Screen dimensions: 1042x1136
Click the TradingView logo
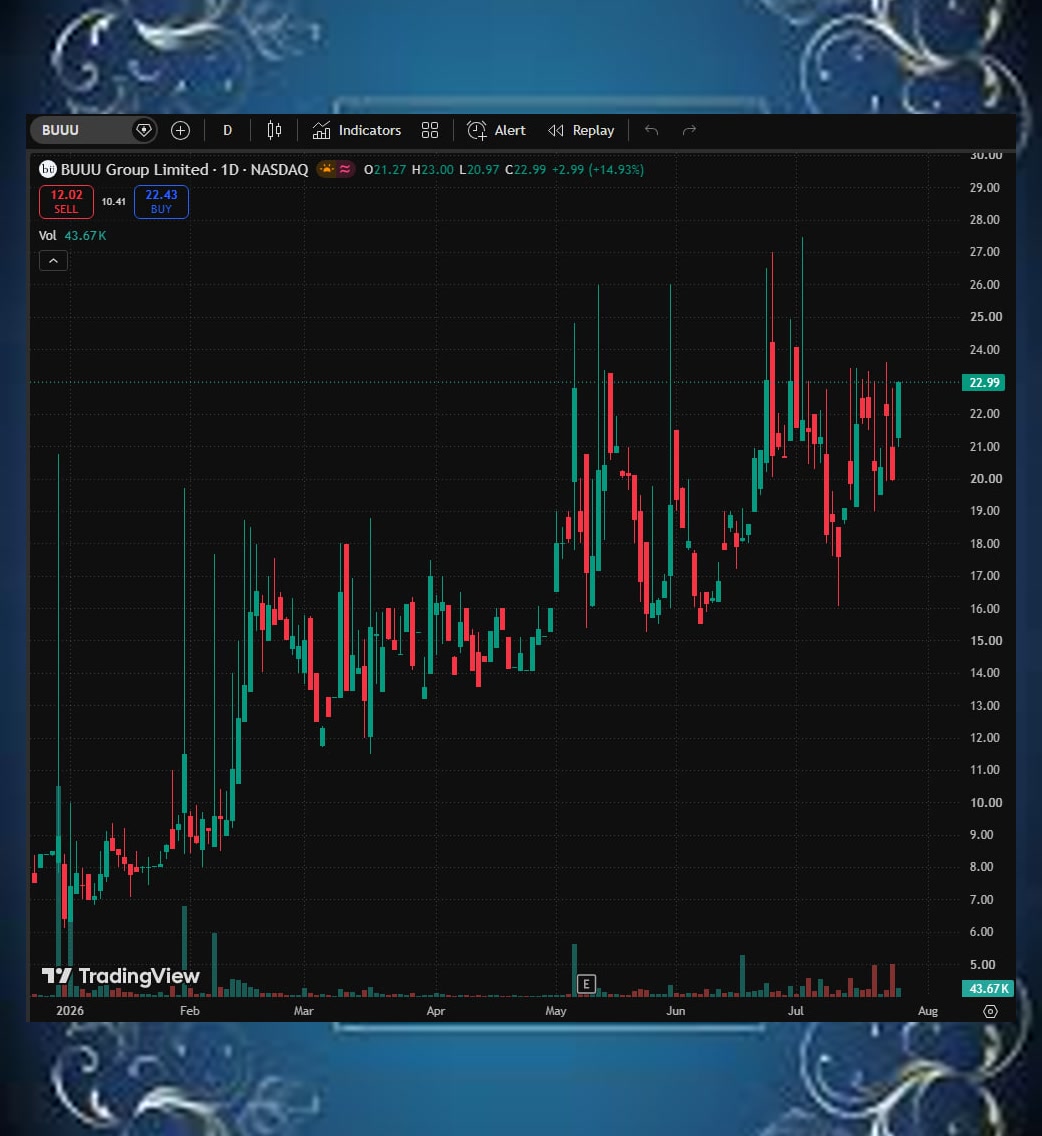(x=120, y=976)
